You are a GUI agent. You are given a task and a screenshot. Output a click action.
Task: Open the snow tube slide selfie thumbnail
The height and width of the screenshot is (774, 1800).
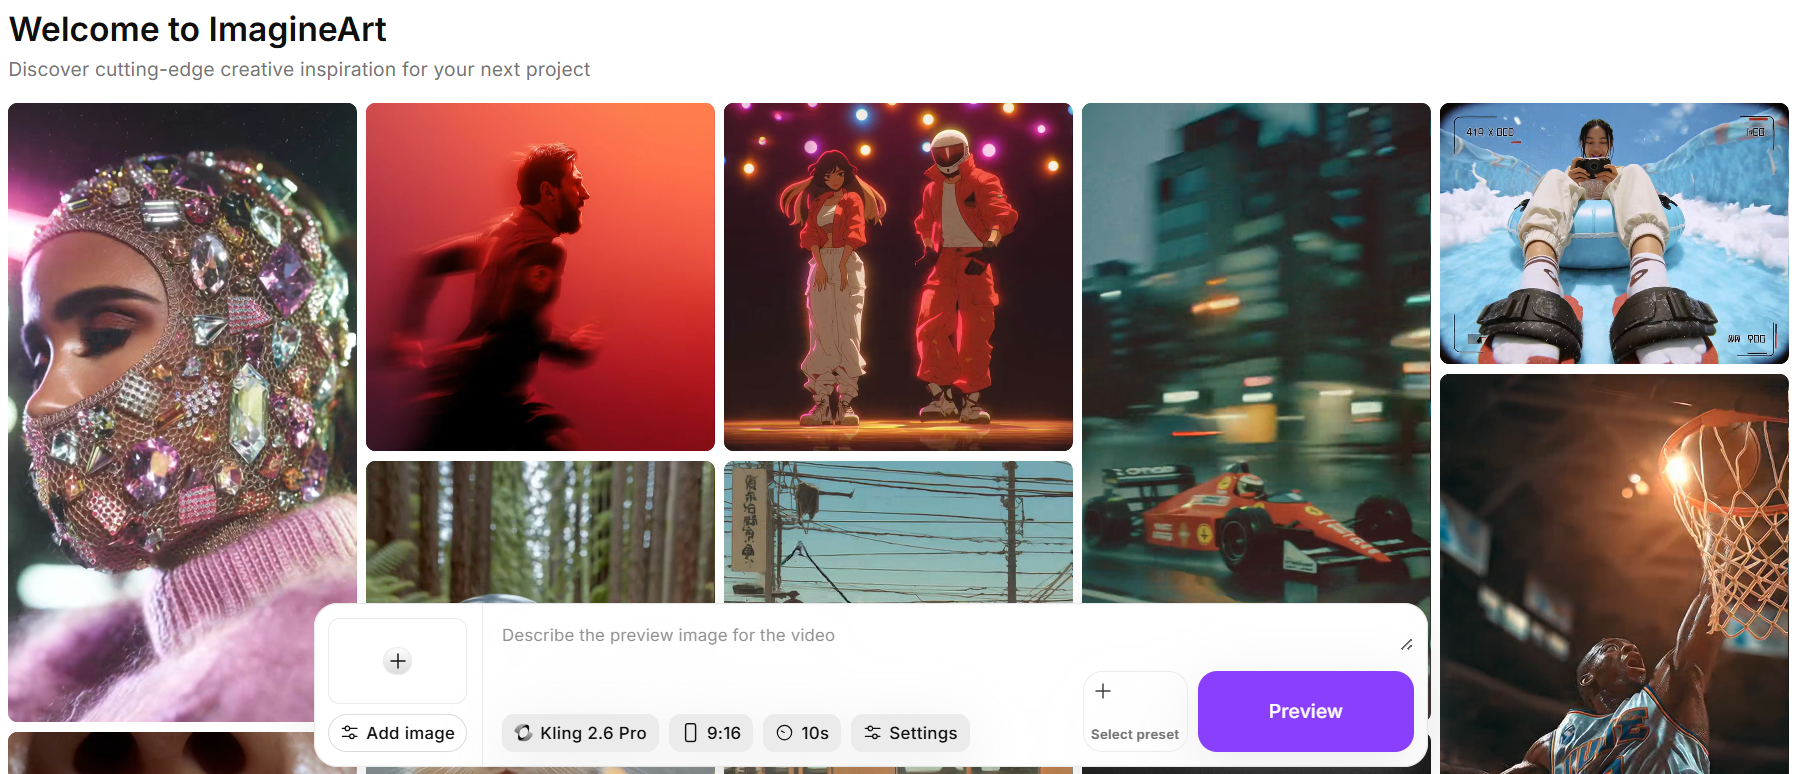(x=1614, y=233)
